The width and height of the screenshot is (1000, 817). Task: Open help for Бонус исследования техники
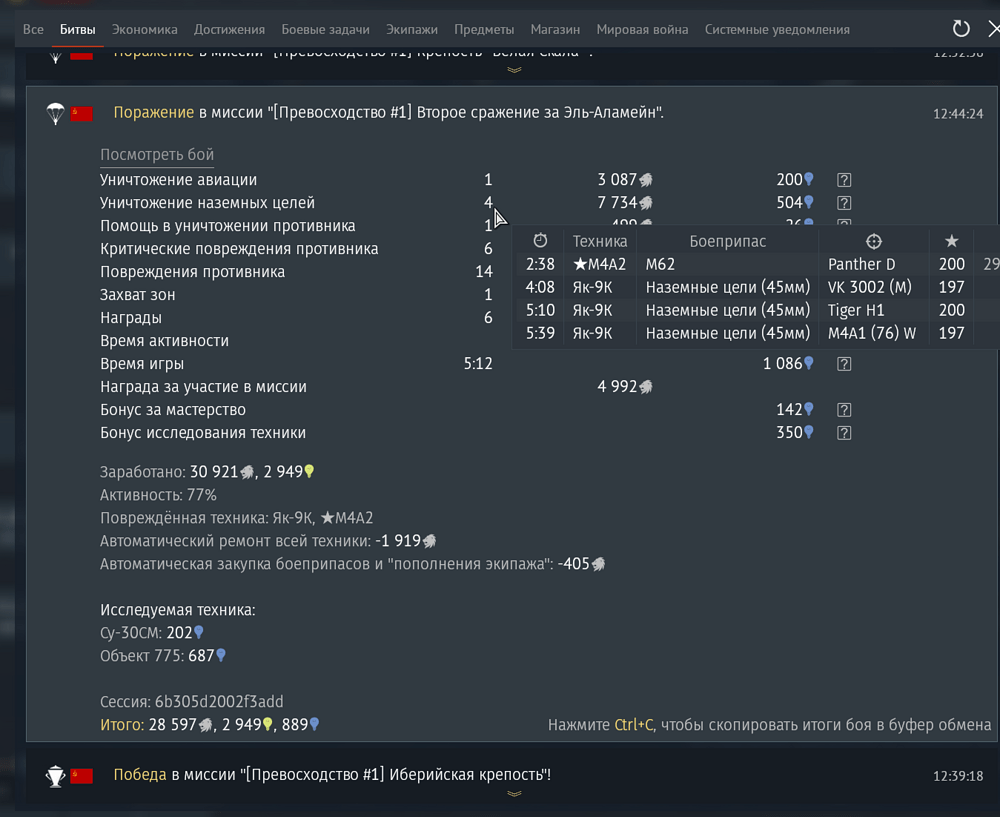point(844,432)
